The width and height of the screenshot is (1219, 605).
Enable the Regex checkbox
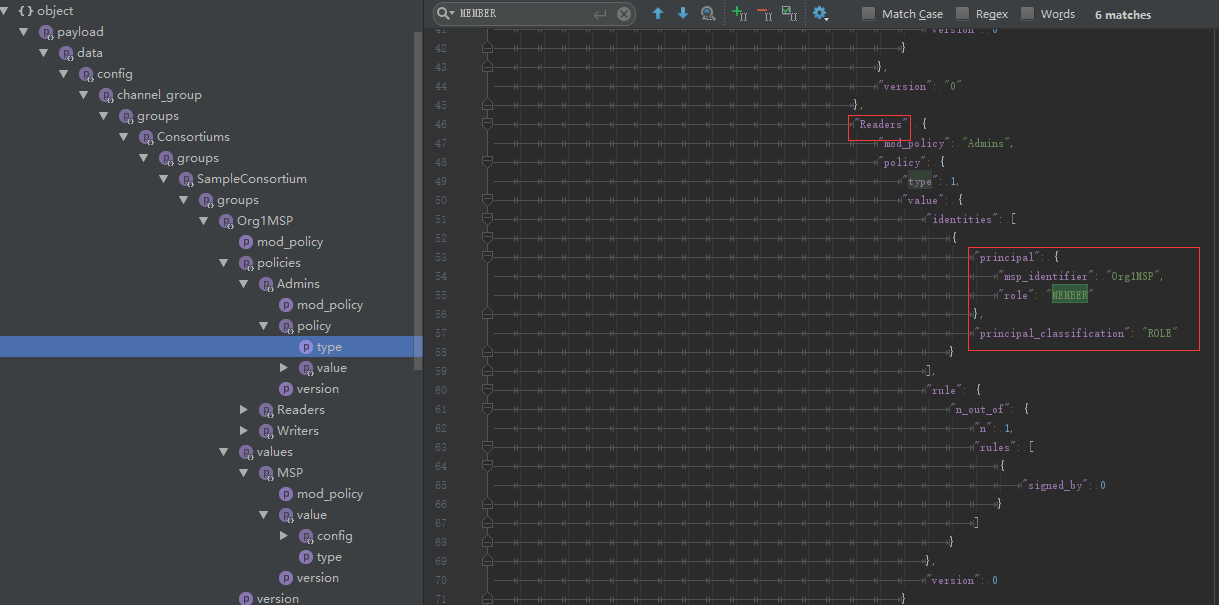[x=962, y=14]
